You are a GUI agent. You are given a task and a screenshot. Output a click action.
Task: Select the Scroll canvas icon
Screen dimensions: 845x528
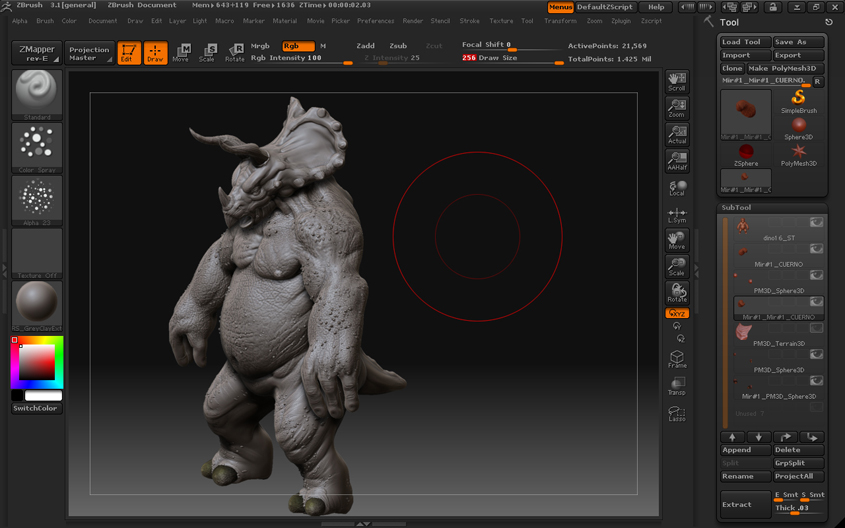(677, 81)
